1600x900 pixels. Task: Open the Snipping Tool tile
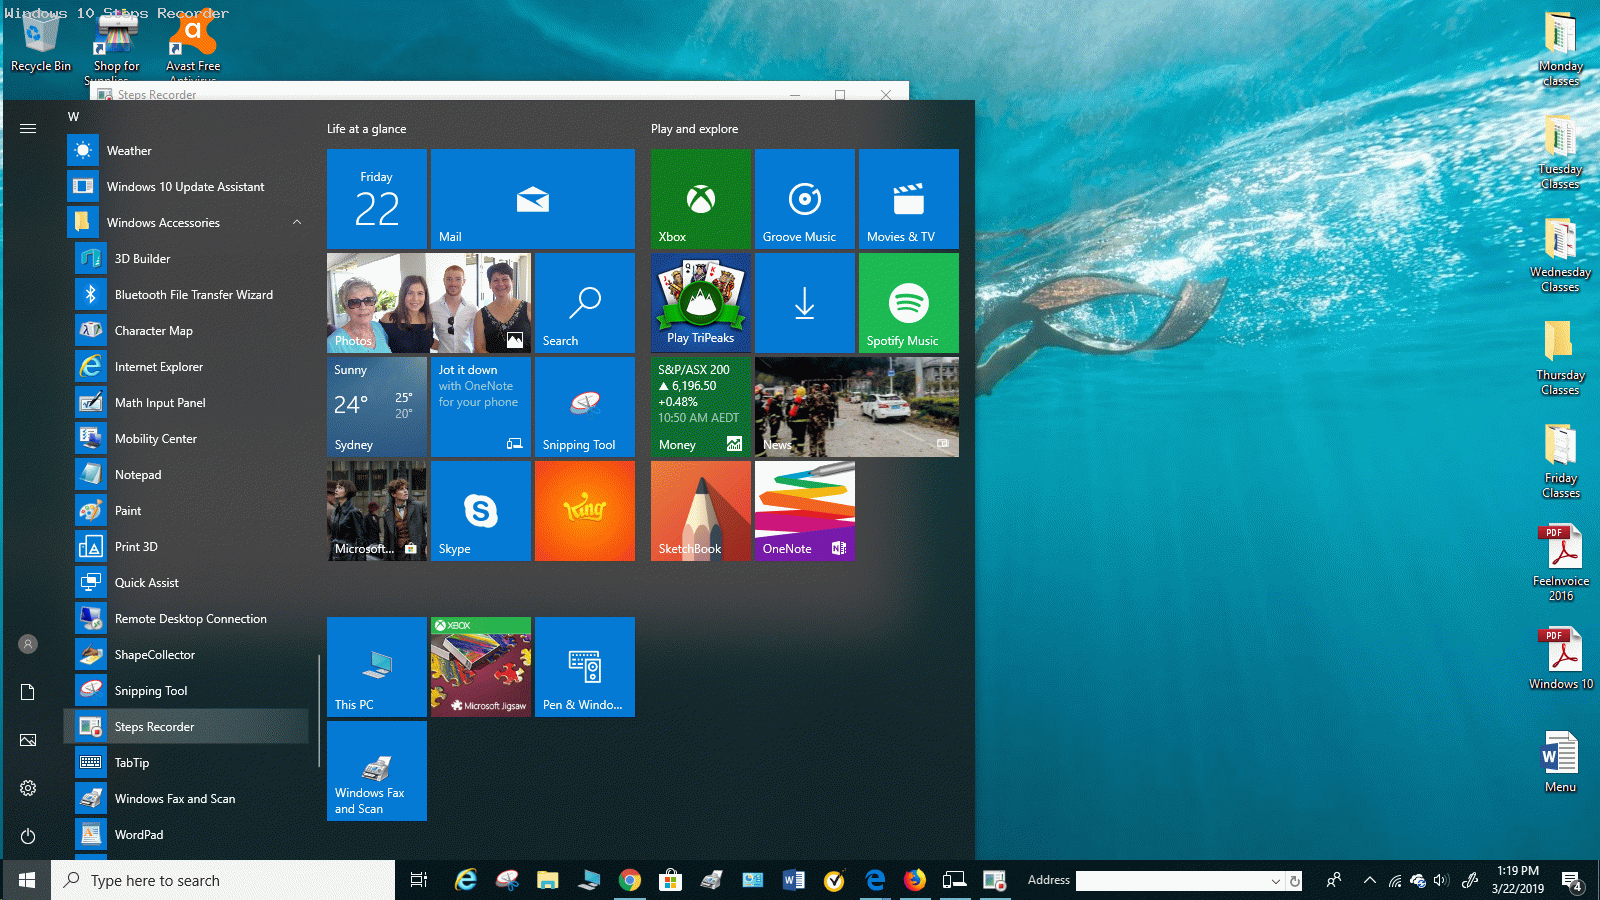(585, 407)
